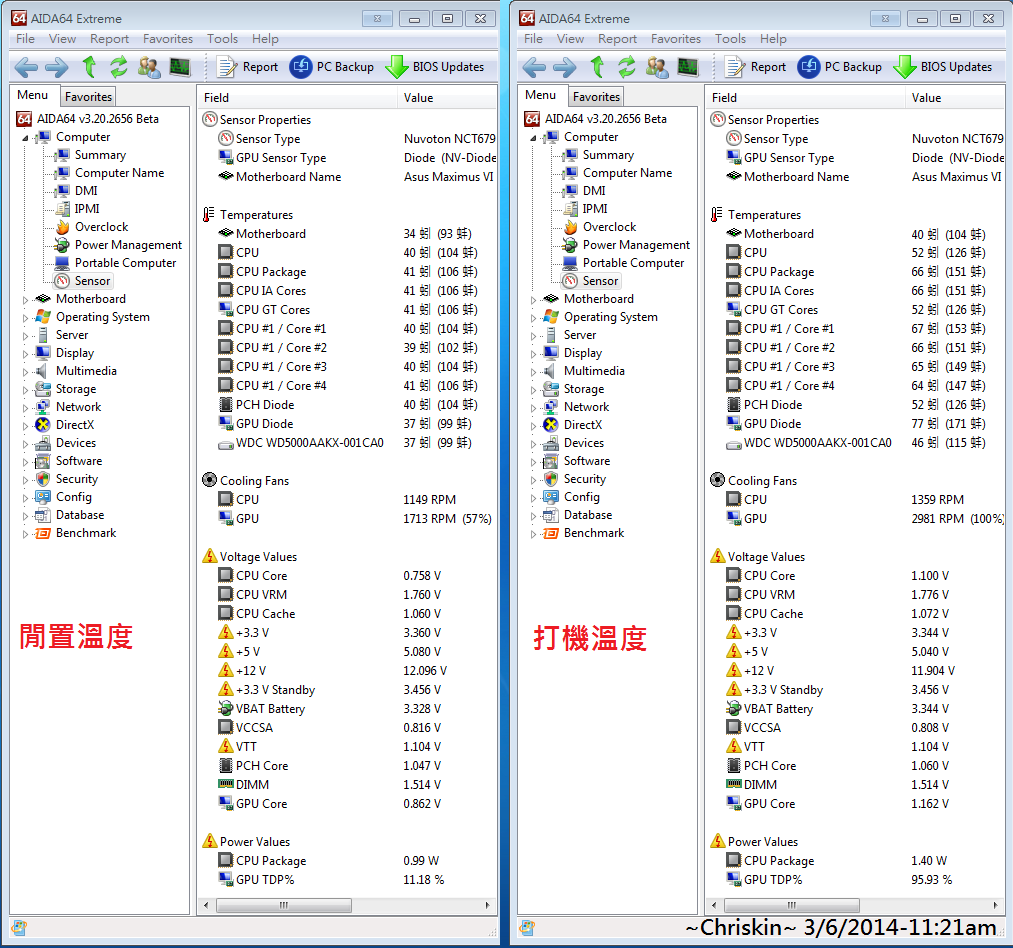Viewport: 1013px width, 948px height.
Task: Open Users icon in left window toolbar
Action: [149, 67]
